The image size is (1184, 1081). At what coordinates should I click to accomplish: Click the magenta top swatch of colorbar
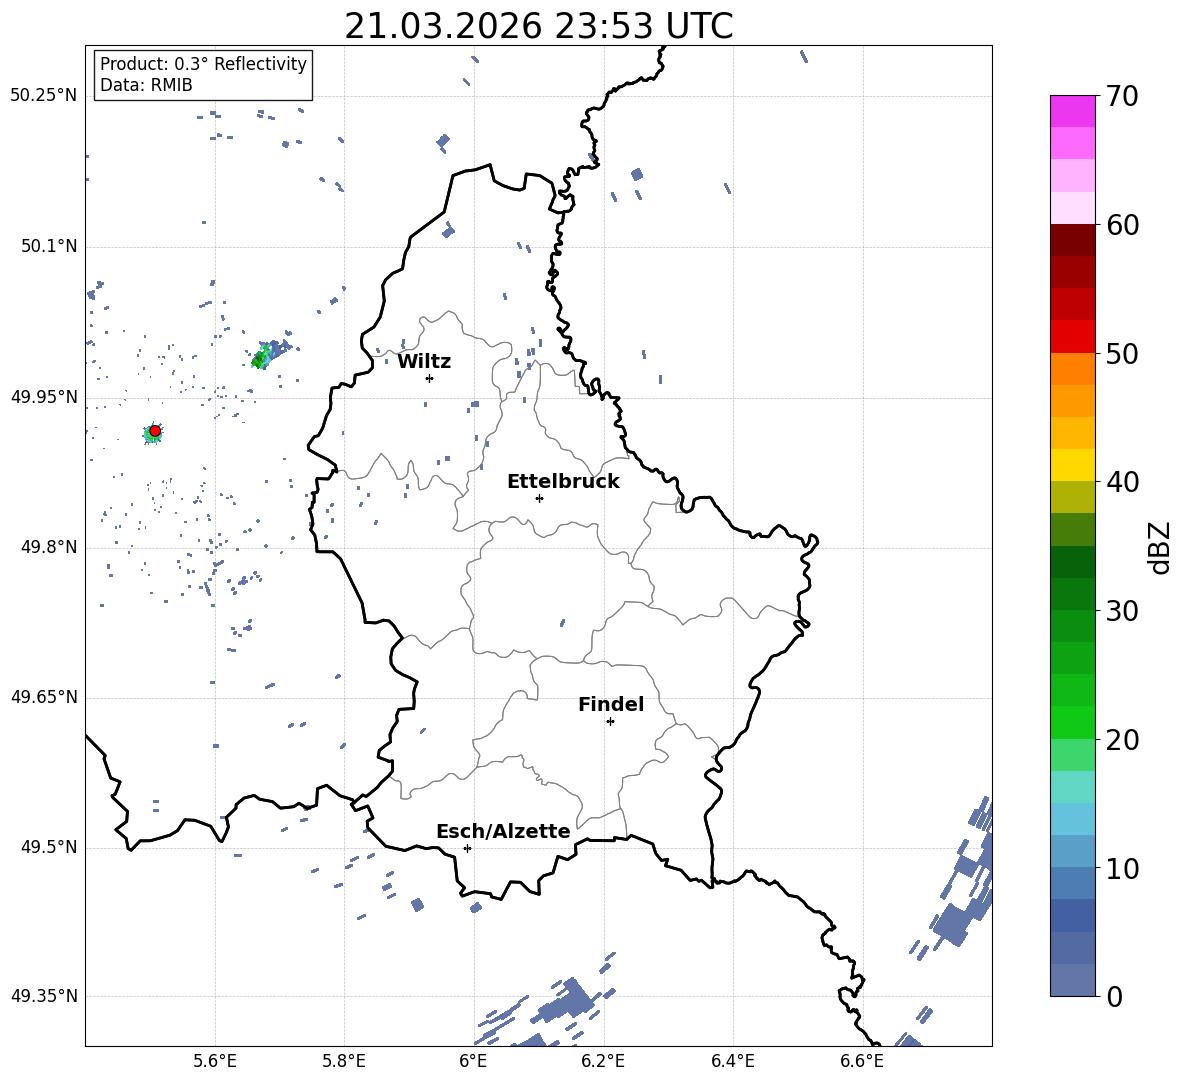click(x=1072, y=112)
